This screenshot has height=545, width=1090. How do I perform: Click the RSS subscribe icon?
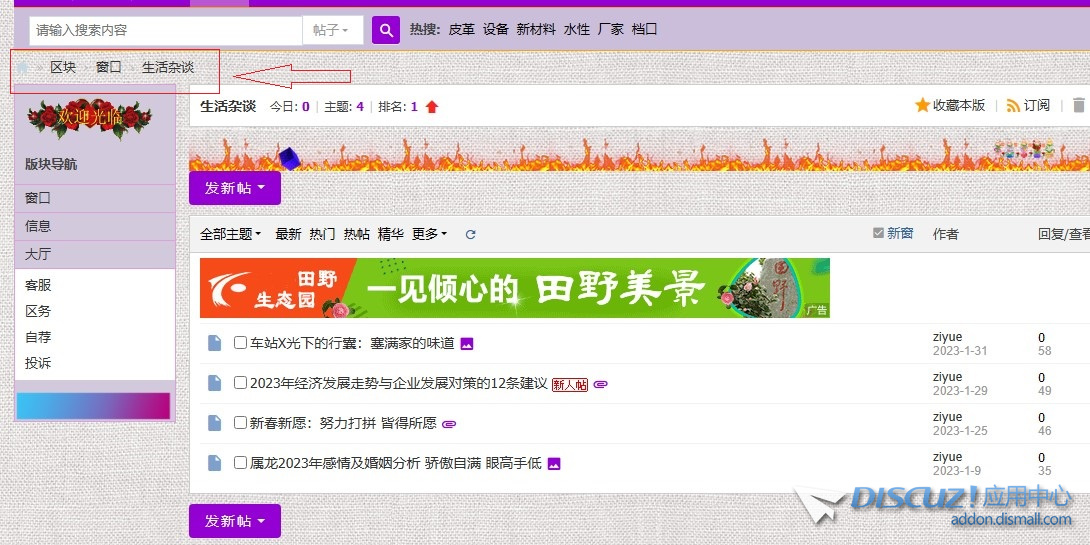(1013, 105)
